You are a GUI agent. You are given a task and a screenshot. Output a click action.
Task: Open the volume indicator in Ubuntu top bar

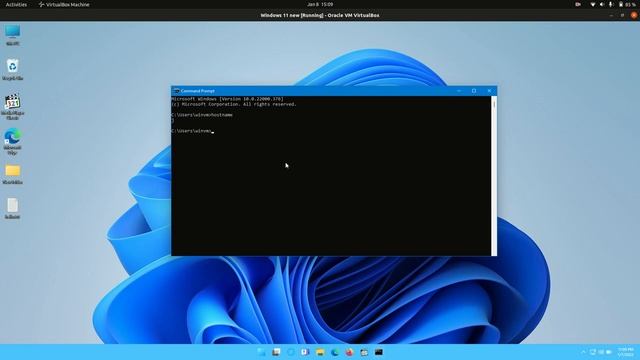point(602,4)
